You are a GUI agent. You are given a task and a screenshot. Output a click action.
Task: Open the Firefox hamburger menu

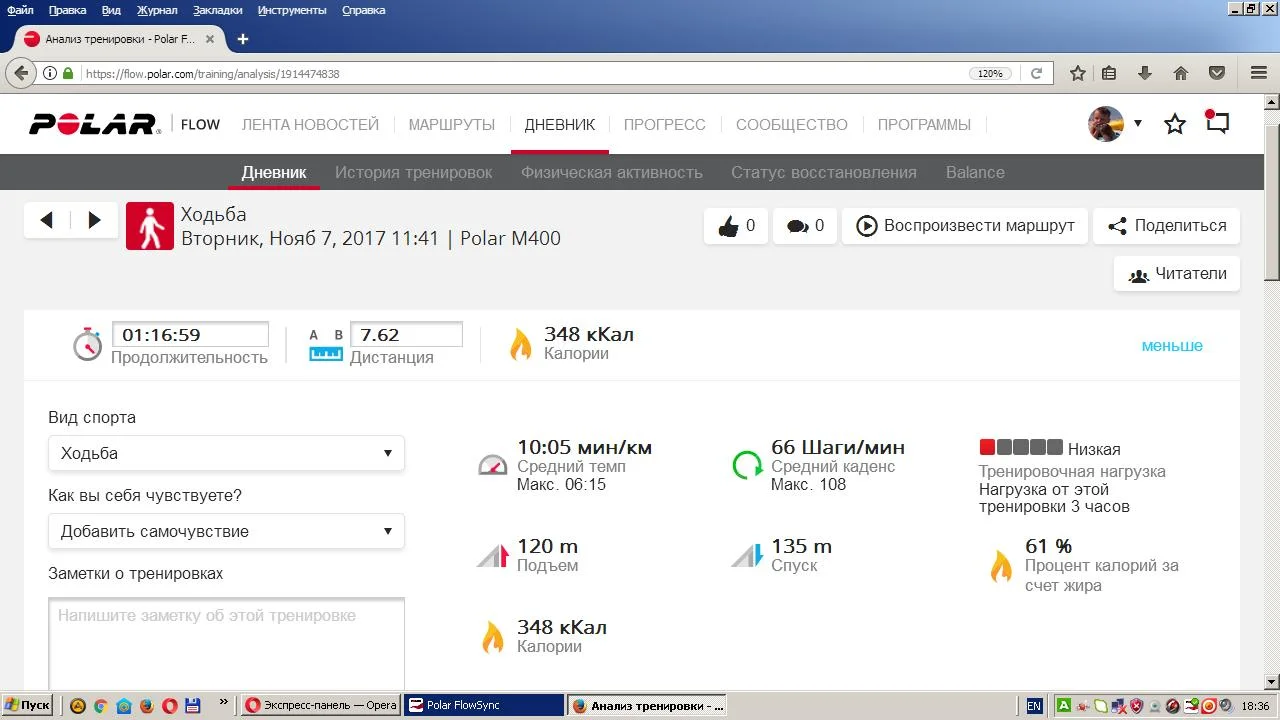[x=1259, y=73]
